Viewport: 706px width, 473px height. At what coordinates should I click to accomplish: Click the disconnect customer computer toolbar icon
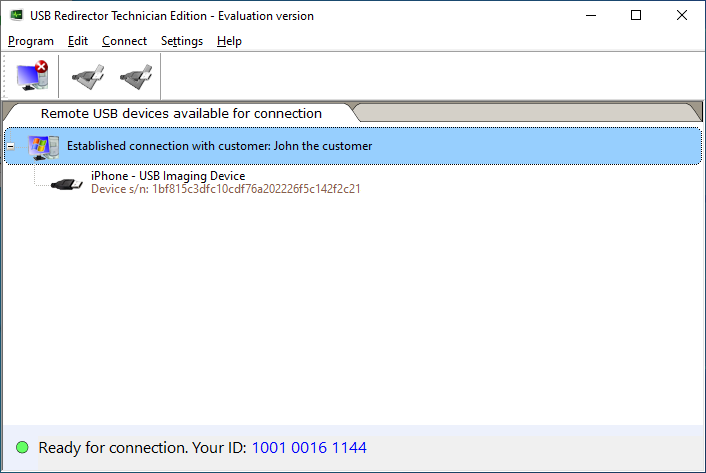(x=32, y=76)
